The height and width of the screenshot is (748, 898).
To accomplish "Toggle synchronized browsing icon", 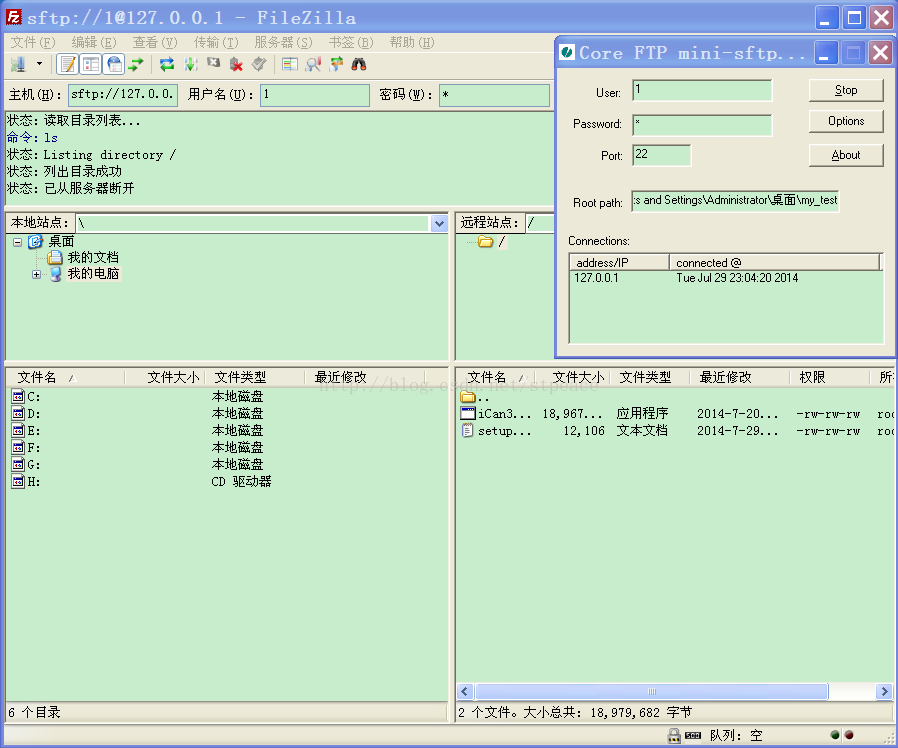I will 336,64.
